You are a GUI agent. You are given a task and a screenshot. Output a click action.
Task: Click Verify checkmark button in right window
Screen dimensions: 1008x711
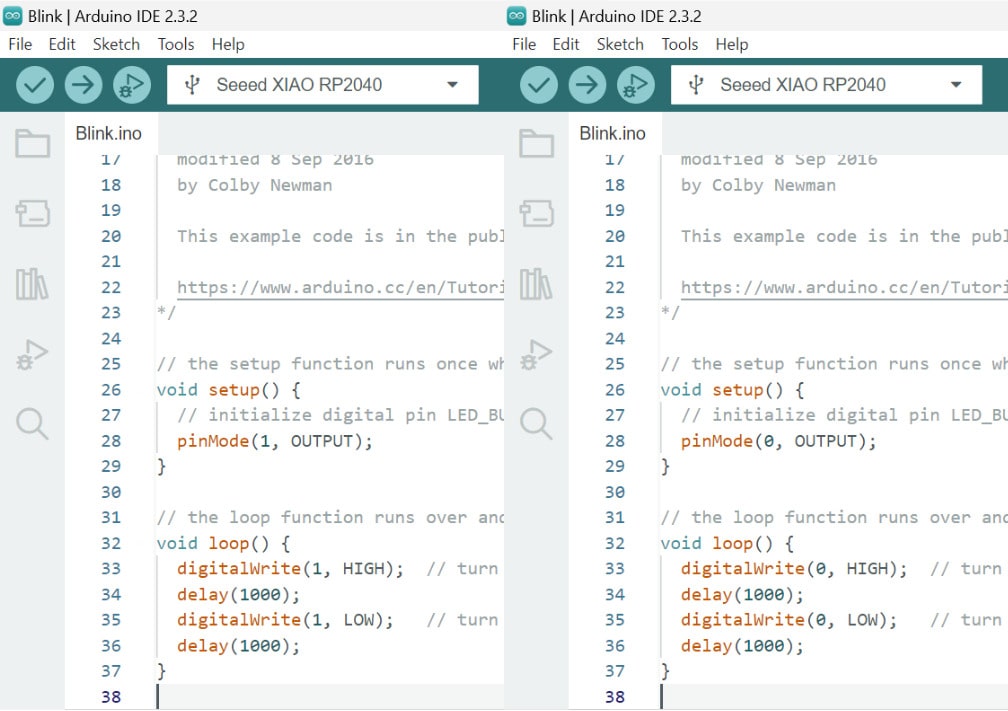tap(539, 85)
